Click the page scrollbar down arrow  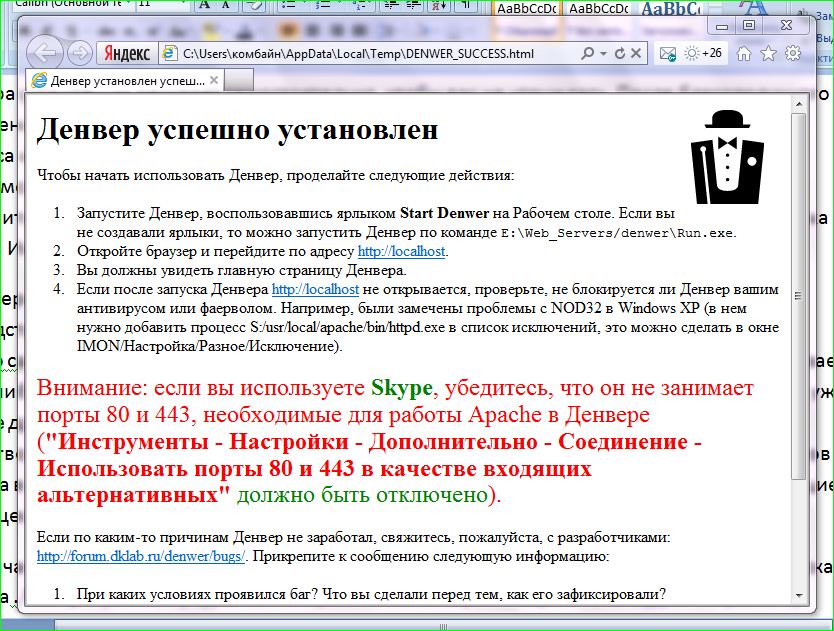tap(799, 595)
